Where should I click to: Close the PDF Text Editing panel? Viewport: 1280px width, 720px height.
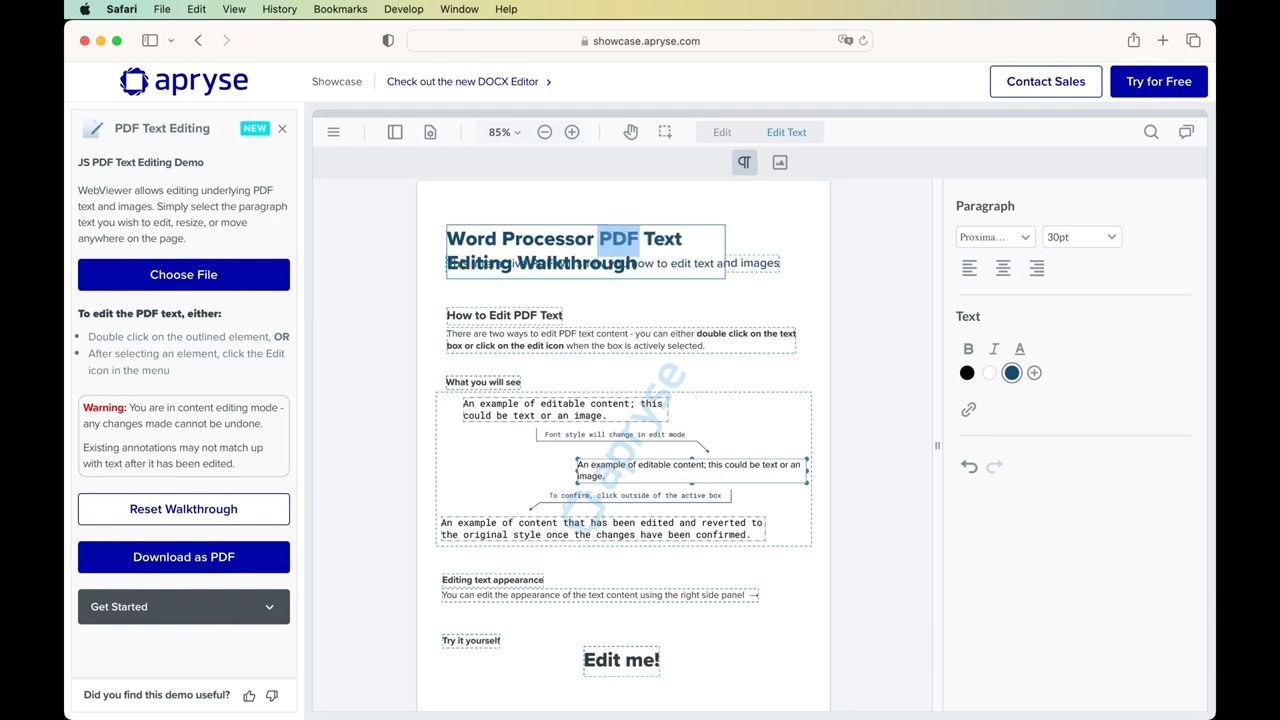point(282,128)
